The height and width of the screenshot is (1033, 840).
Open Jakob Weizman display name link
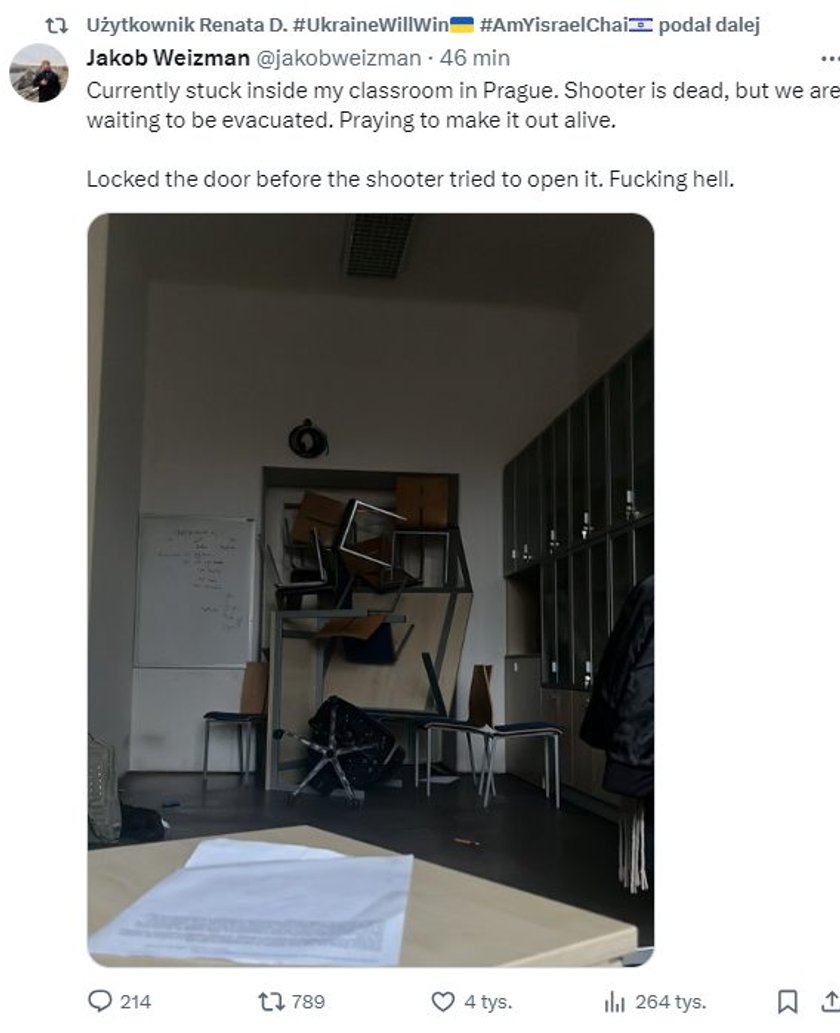tap(168, 58)
